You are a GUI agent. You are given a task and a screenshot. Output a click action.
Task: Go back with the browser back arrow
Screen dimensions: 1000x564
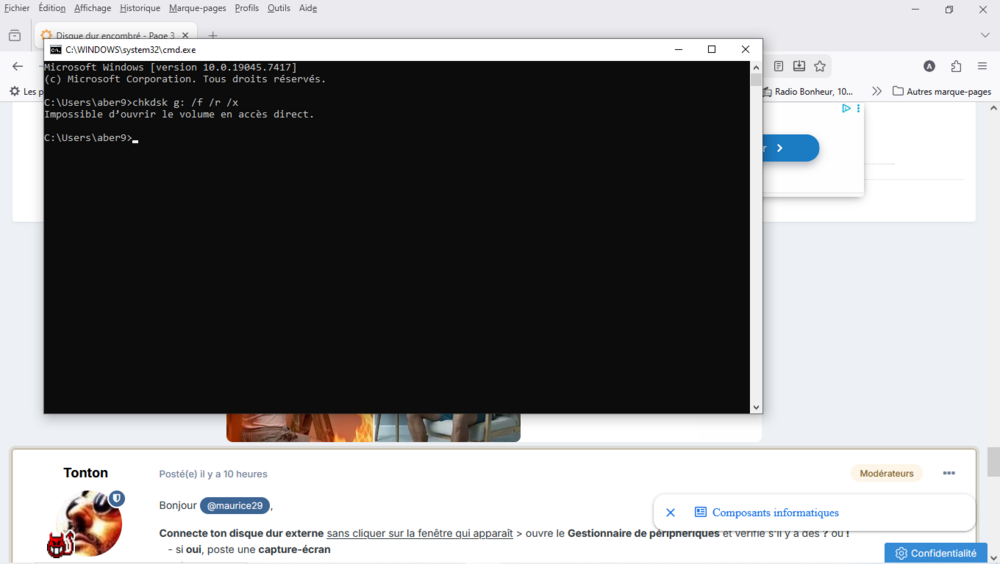(x=18, y=66)
